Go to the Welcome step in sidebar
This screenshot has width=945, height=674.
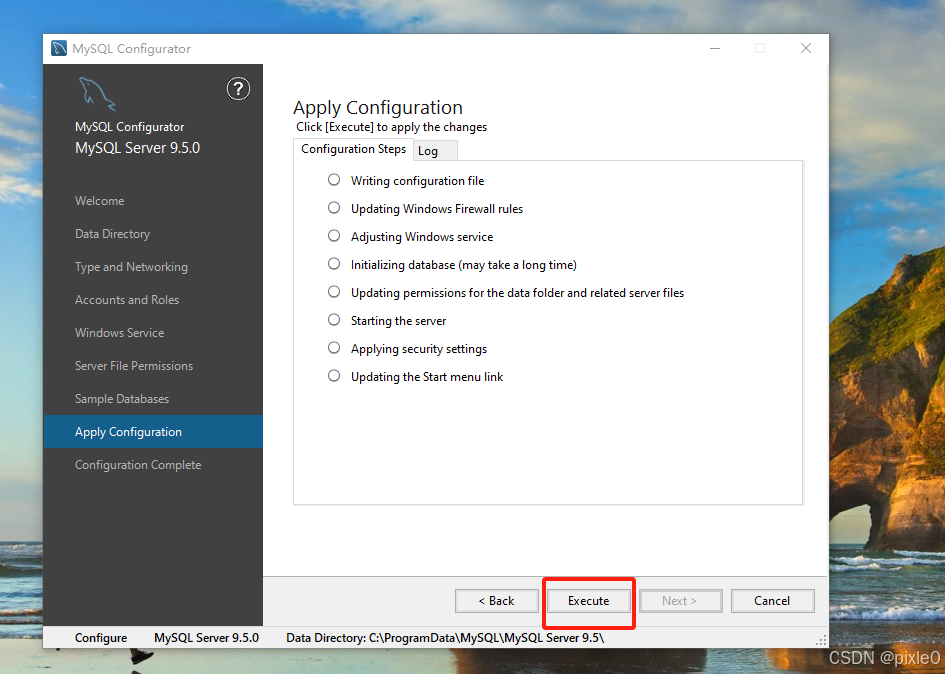pos(99,201)
